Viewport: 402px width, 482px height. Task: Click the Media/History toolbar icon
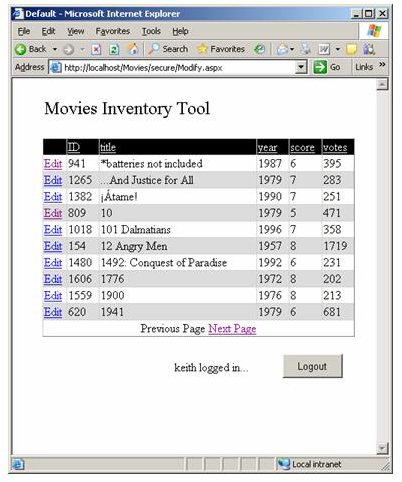pyautogui.click(x=259, y=49)
